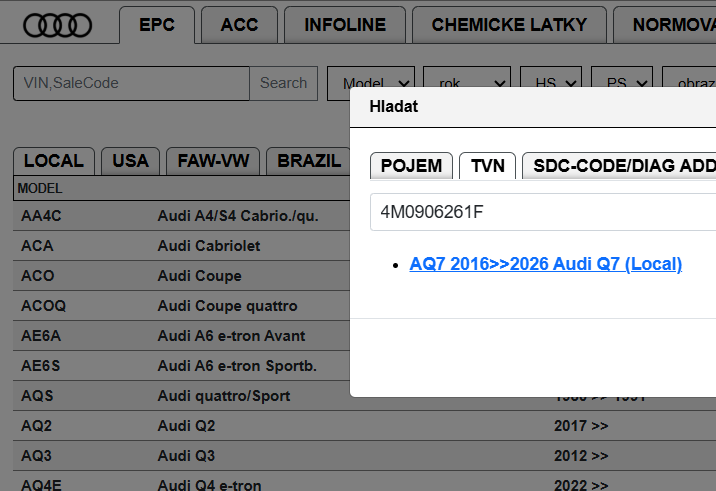Open the PS dropdown
The width and height of the screenshot is (716, 491).
(x=622, y=84)
